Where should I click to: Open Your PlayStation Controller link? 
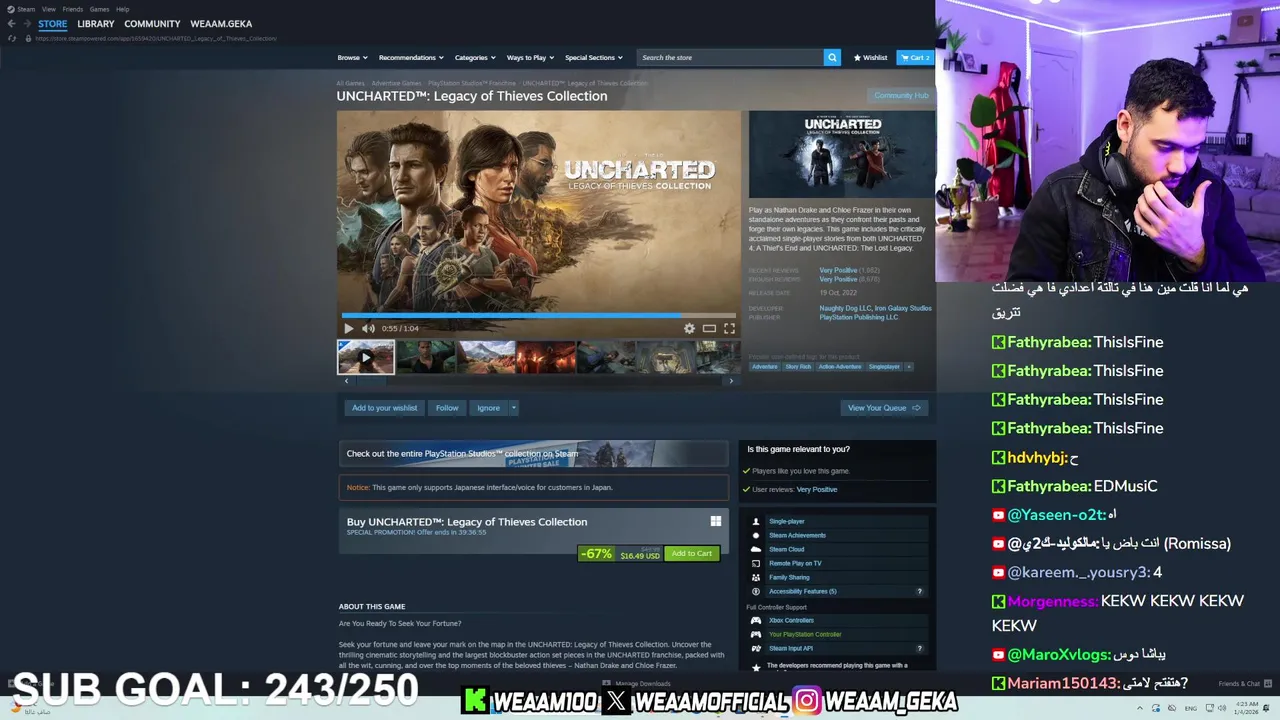(805, 634)
